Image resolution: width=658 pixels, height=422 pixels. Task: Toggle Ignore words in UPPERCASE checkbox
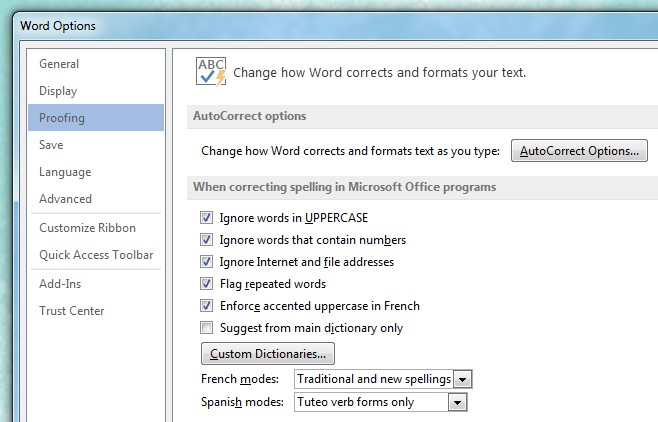pos(206,217)
